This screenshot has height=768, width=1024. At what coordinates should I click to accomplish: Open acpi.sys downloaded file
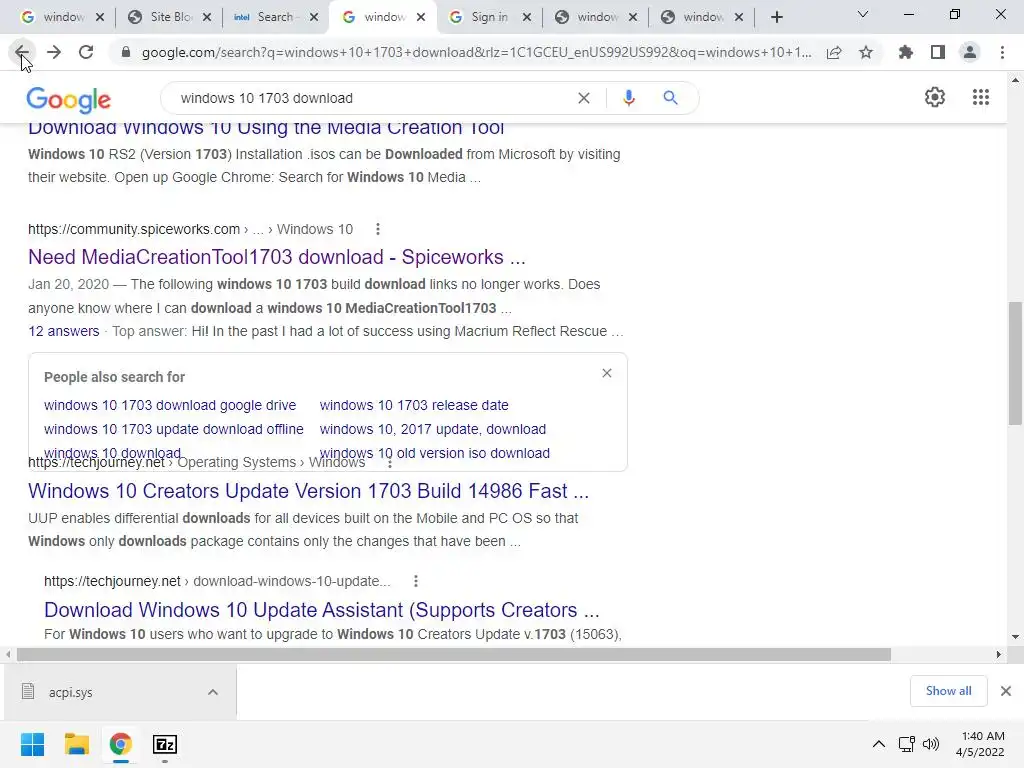[71, 692]
